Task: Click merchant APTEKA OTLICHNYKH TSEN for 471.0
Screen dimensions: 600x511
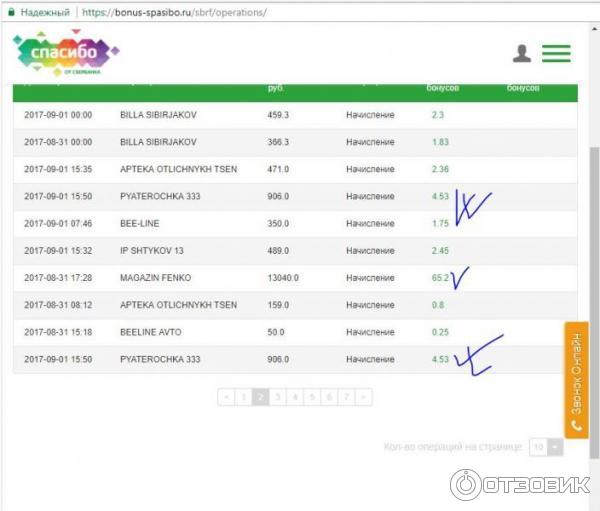Action: coord(178,169)
